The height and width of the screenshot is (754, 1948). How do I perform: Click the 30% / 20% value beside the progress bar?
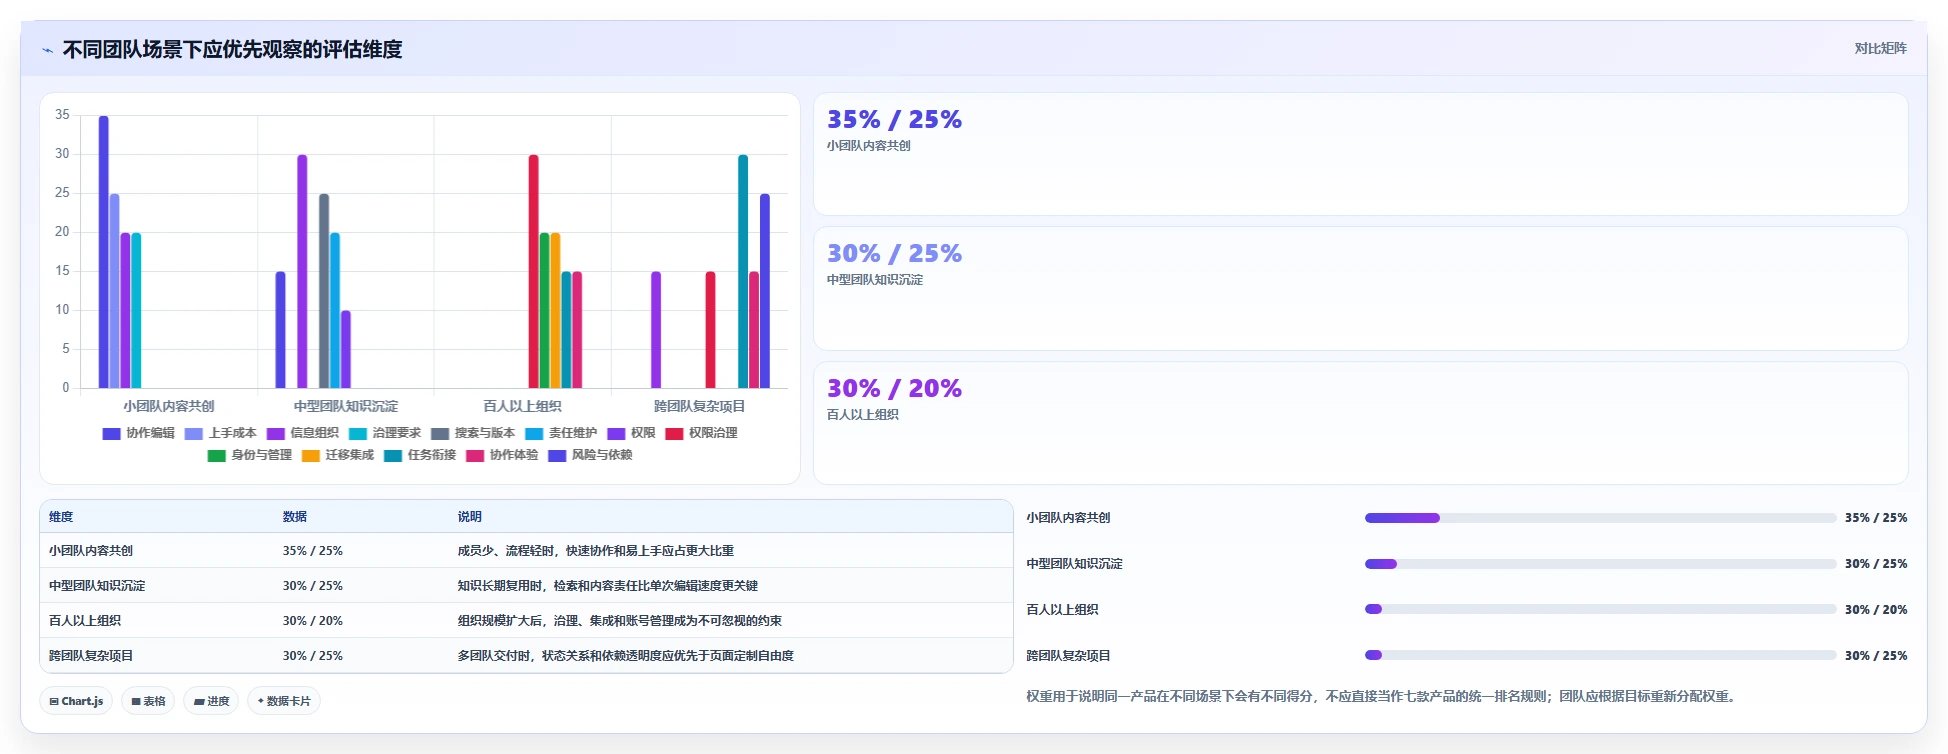tap(1876, 609)
